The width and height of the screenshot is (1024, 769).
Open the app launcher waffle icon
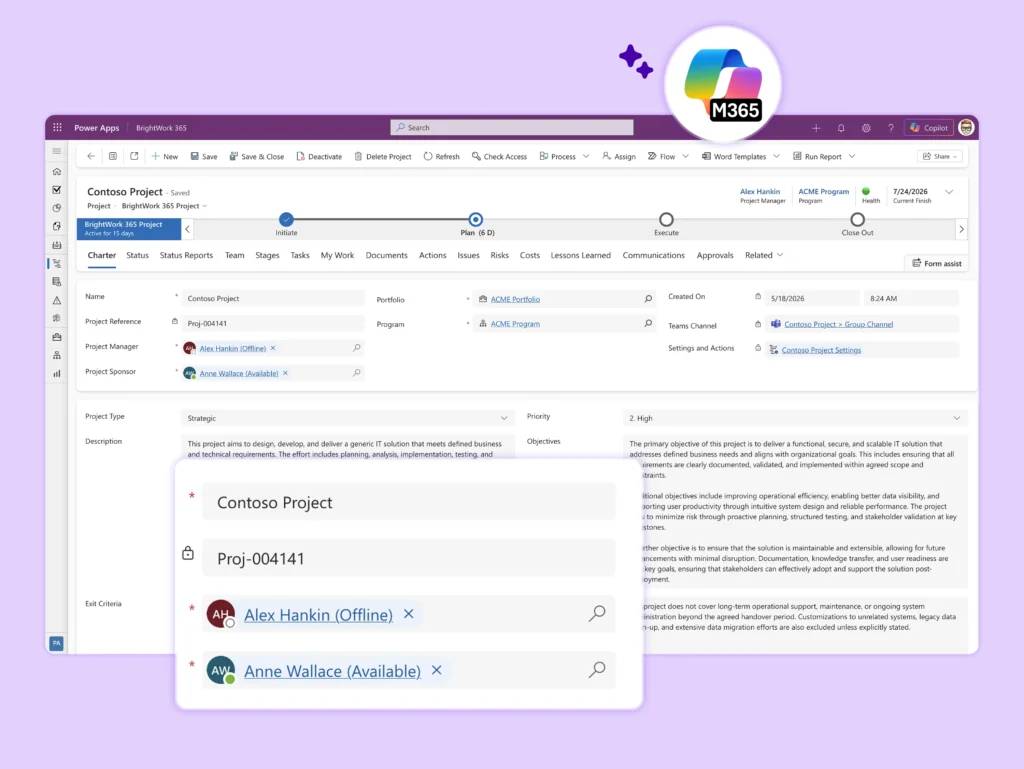point(57,127)
